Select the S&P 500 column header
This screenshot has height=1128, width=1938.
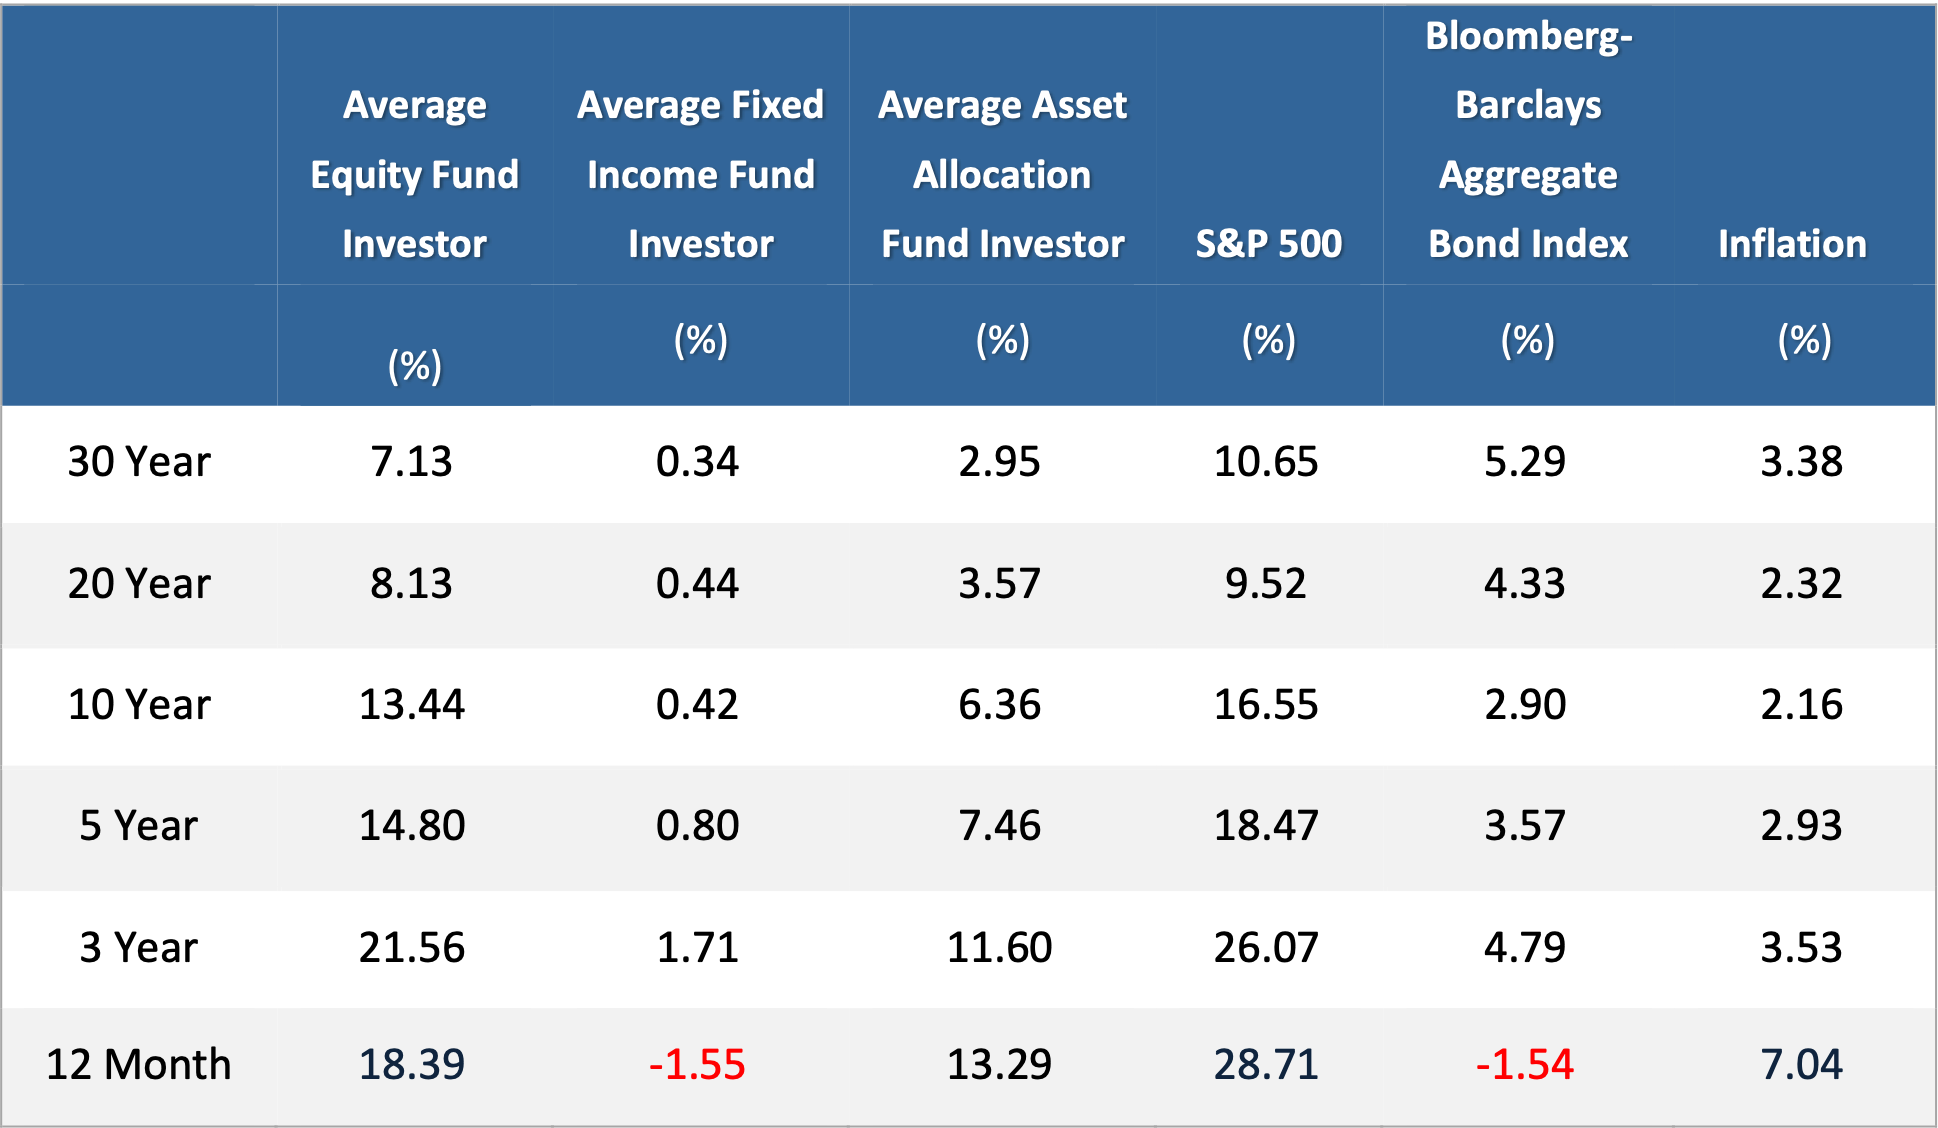(1268, 244)
